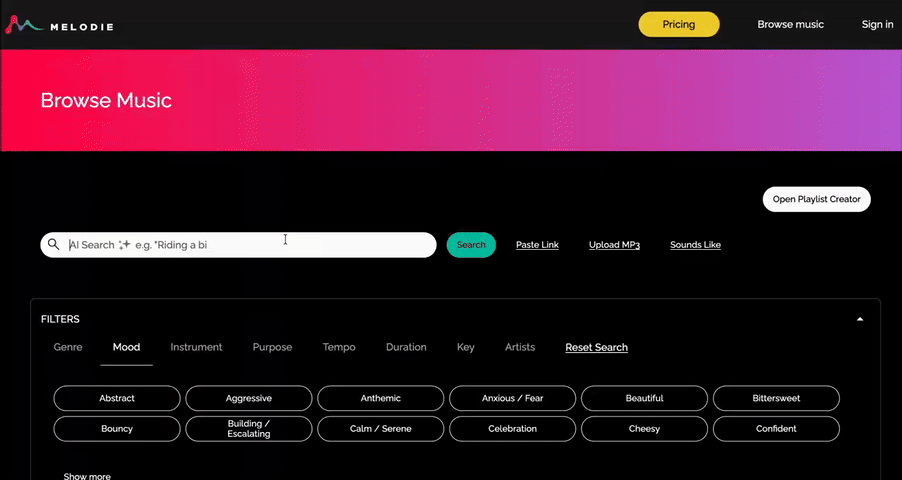Open the Sounds Like search option

695,245
